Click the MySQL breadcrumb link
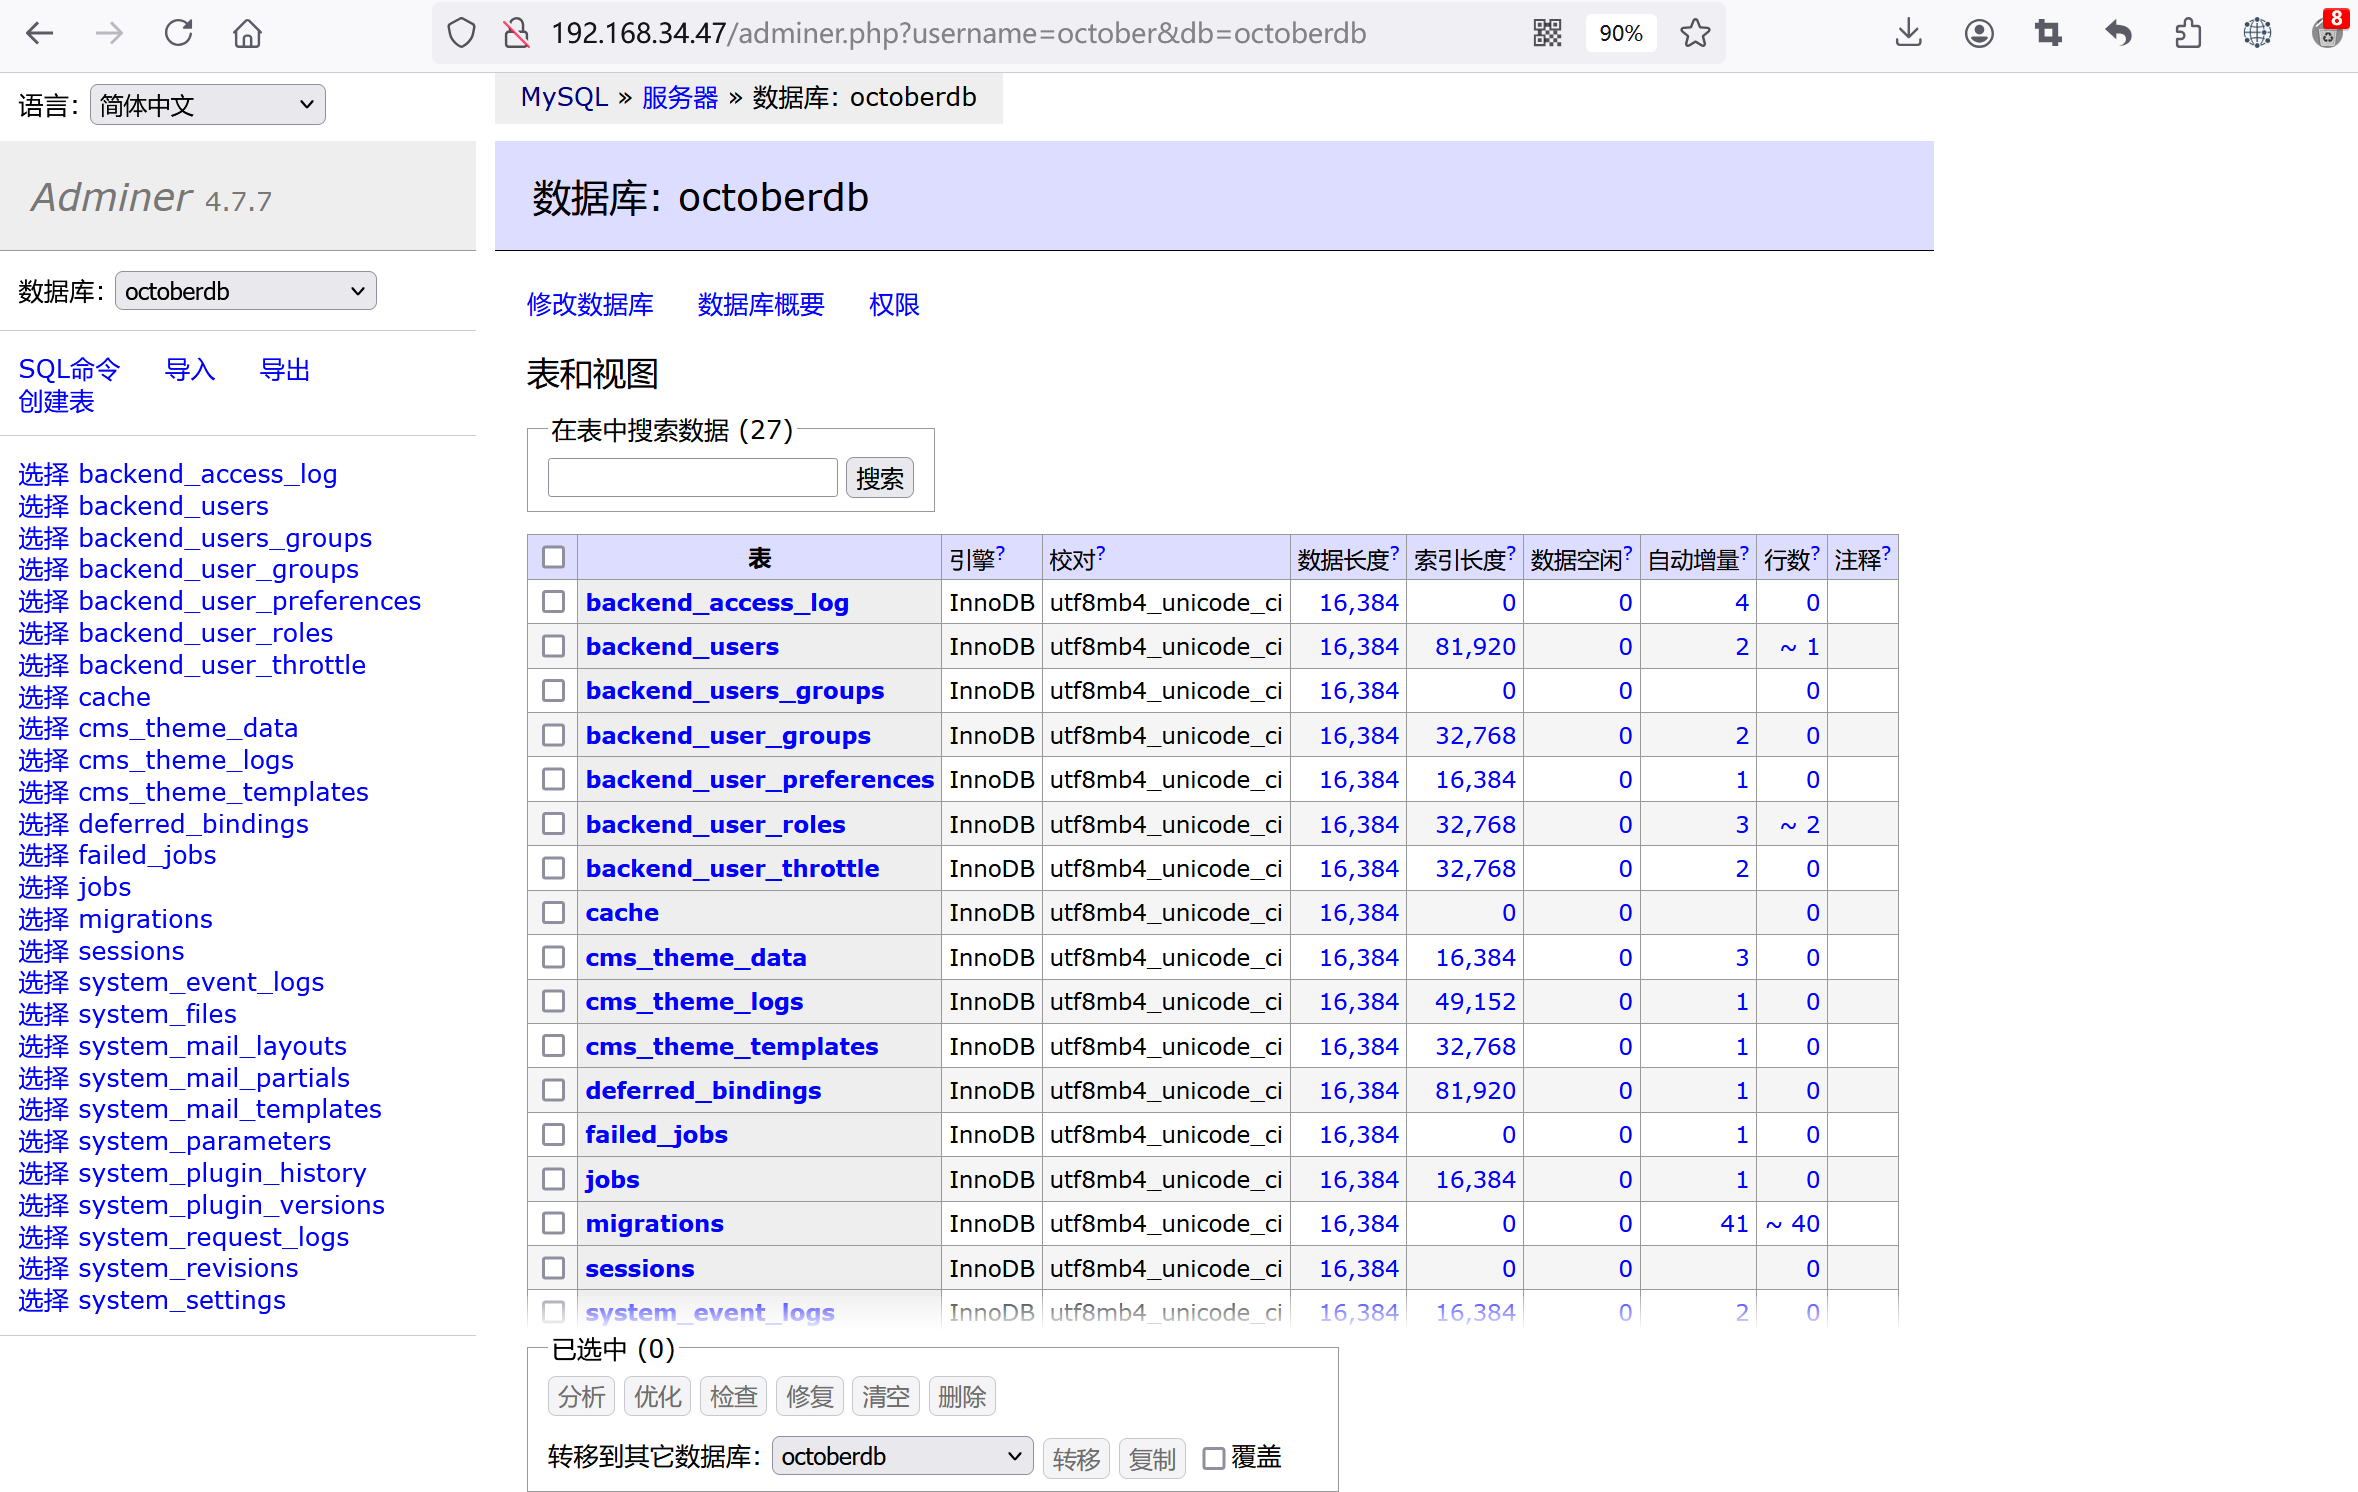The height and width of the screenshot is (1492, 2358). coord(564,97)
